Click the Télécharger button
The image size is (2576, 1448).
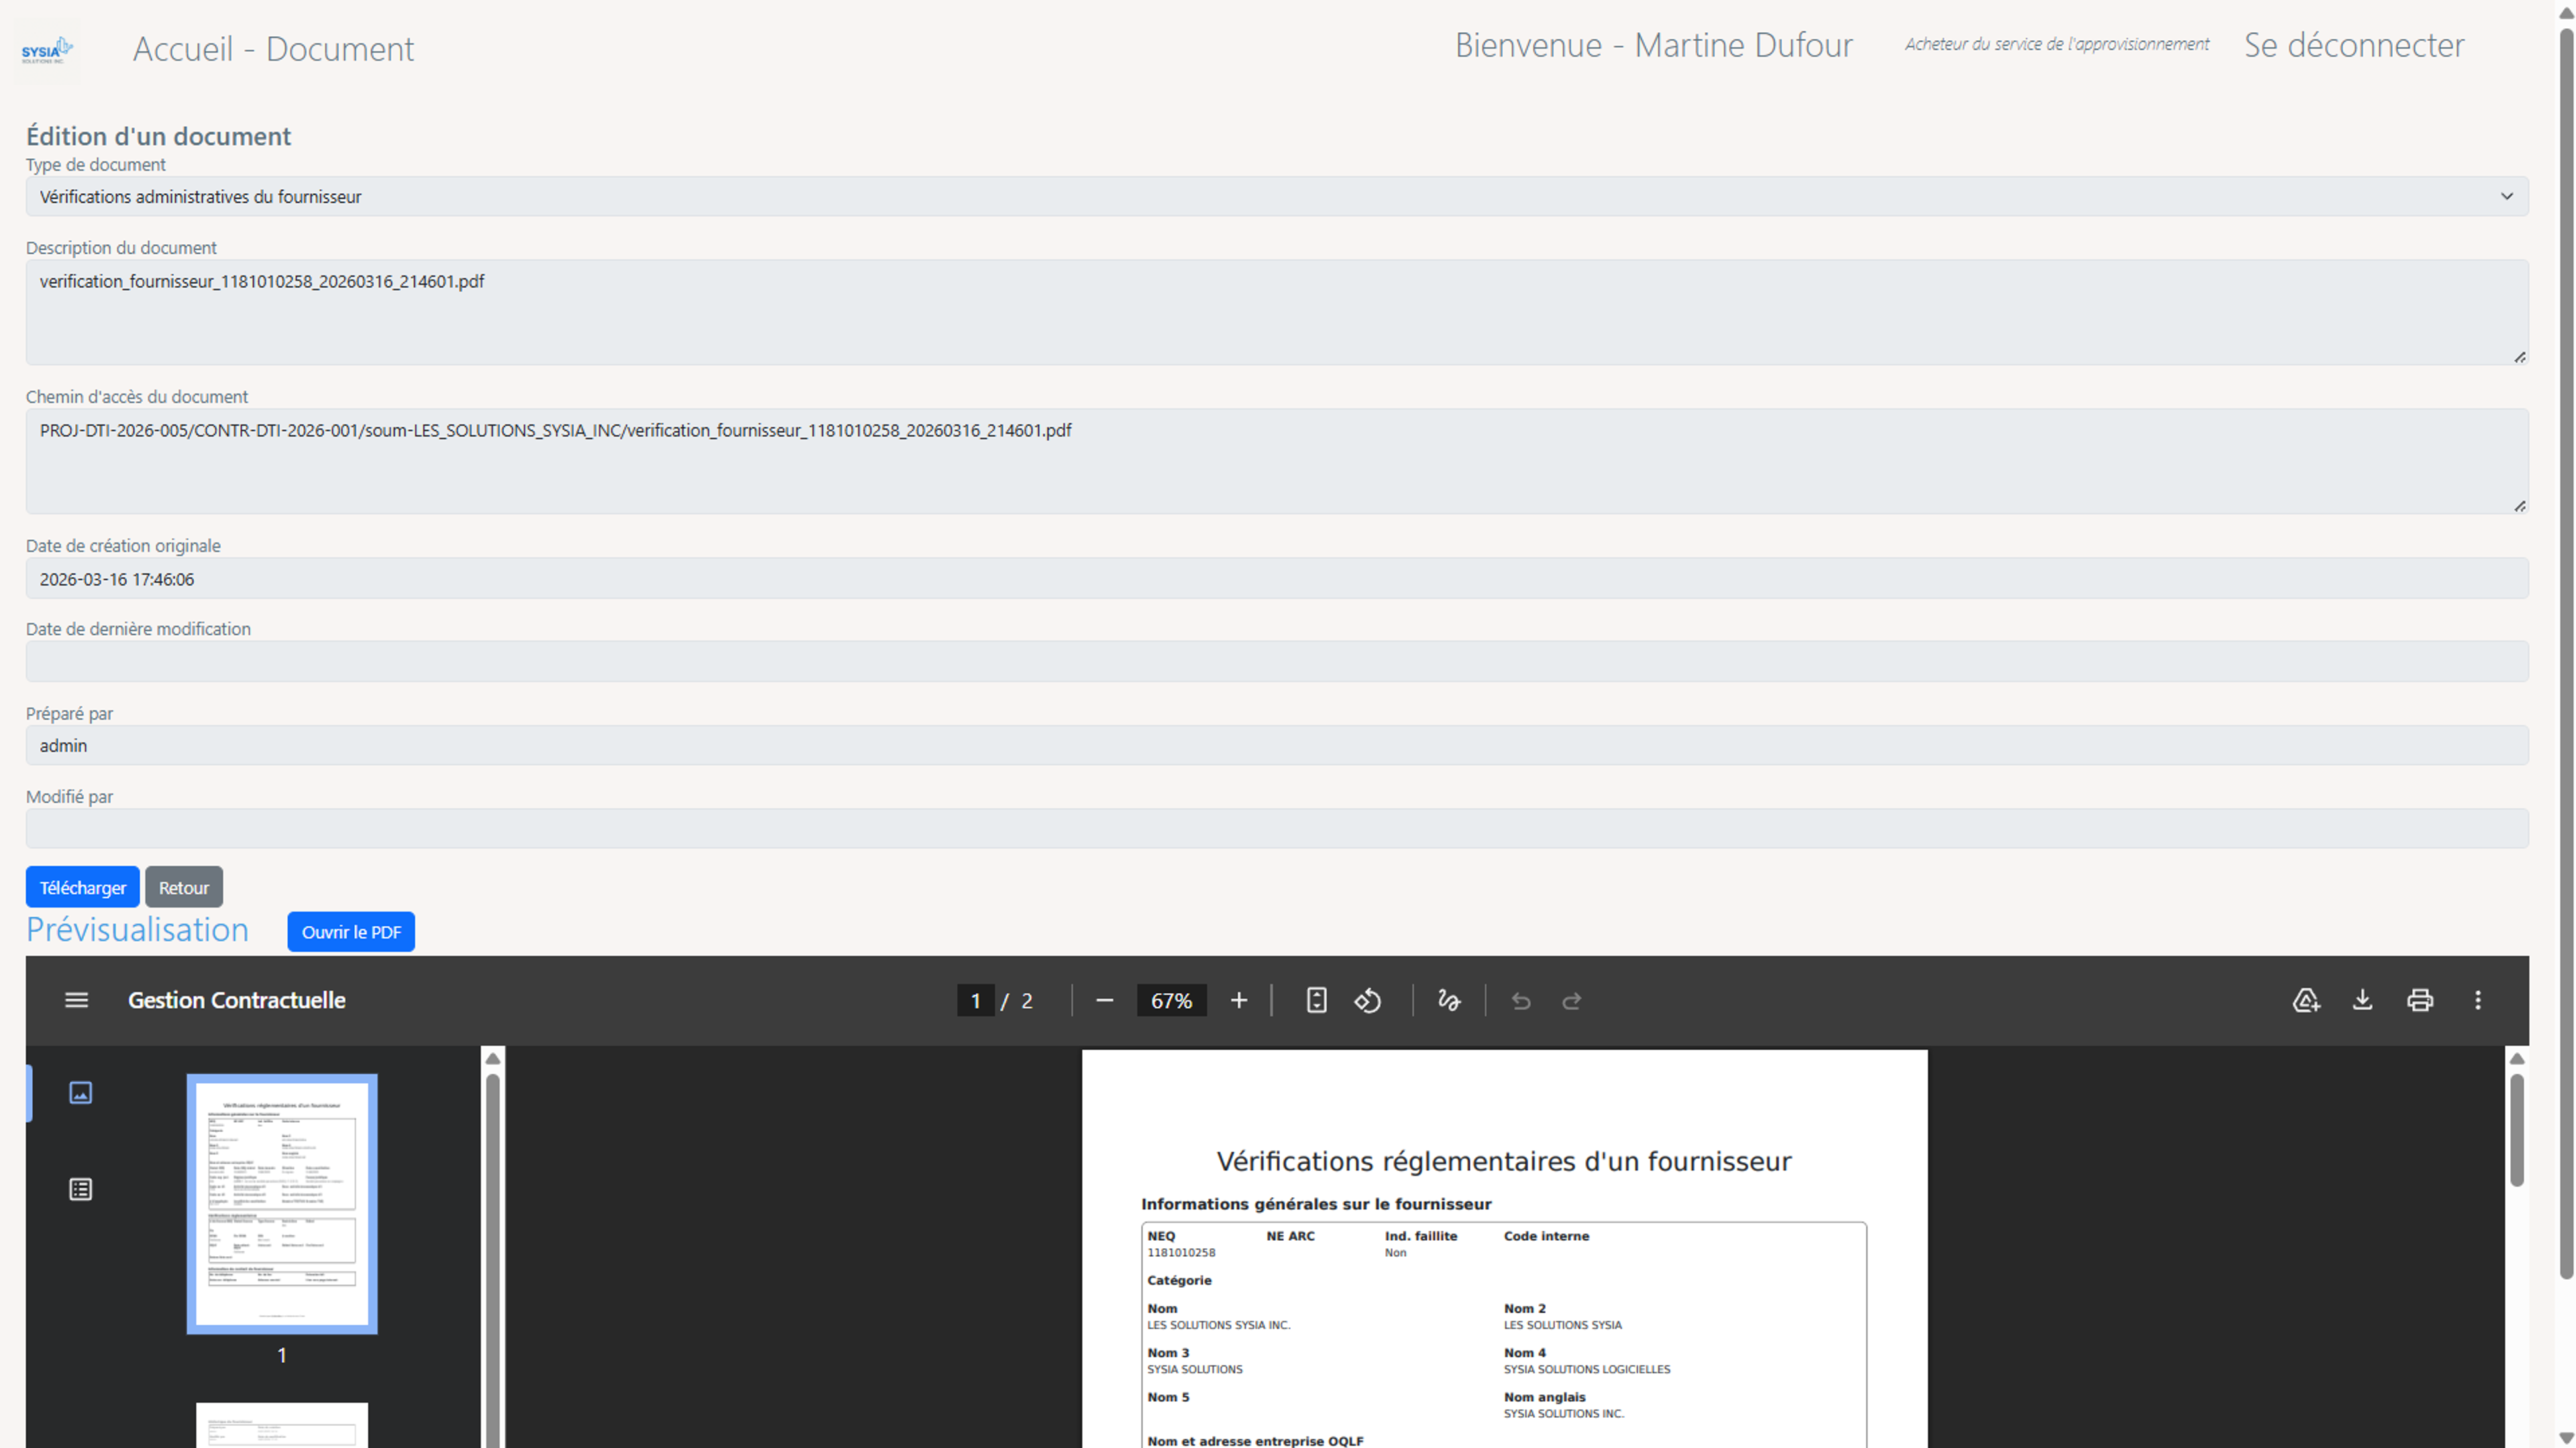(x=82, y=887)
